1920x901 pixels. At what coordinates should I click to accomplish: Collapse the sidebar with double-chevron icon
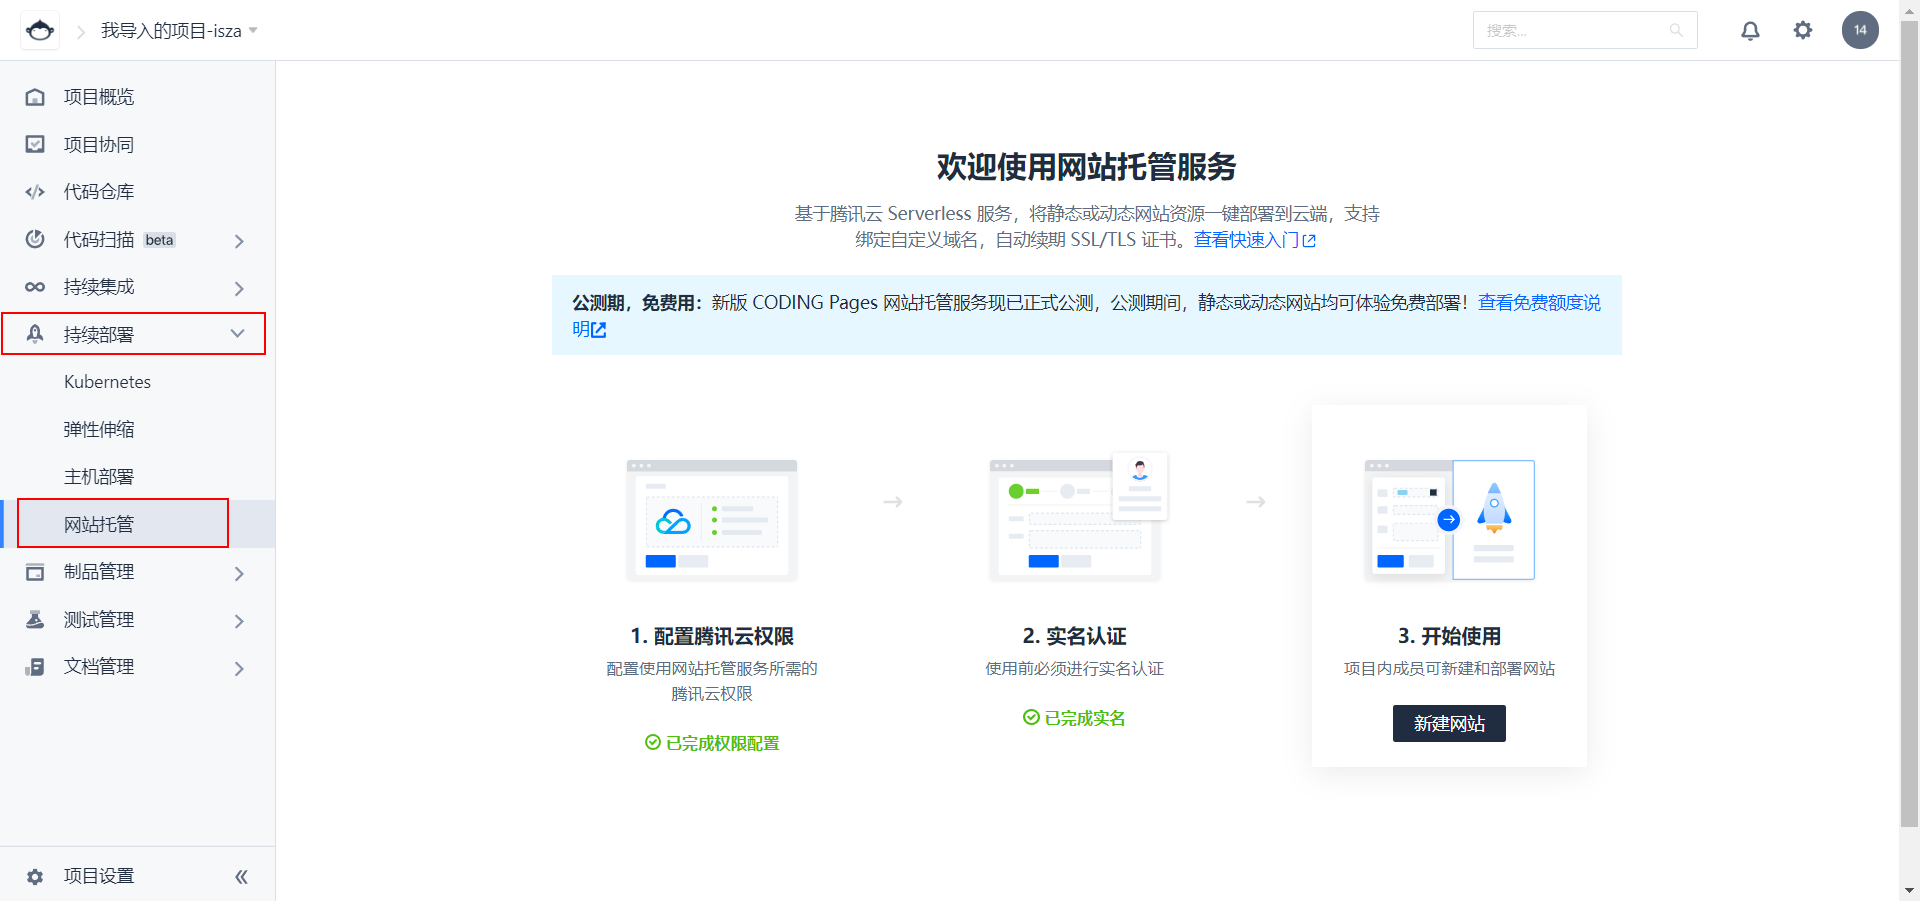click(241, 877)
